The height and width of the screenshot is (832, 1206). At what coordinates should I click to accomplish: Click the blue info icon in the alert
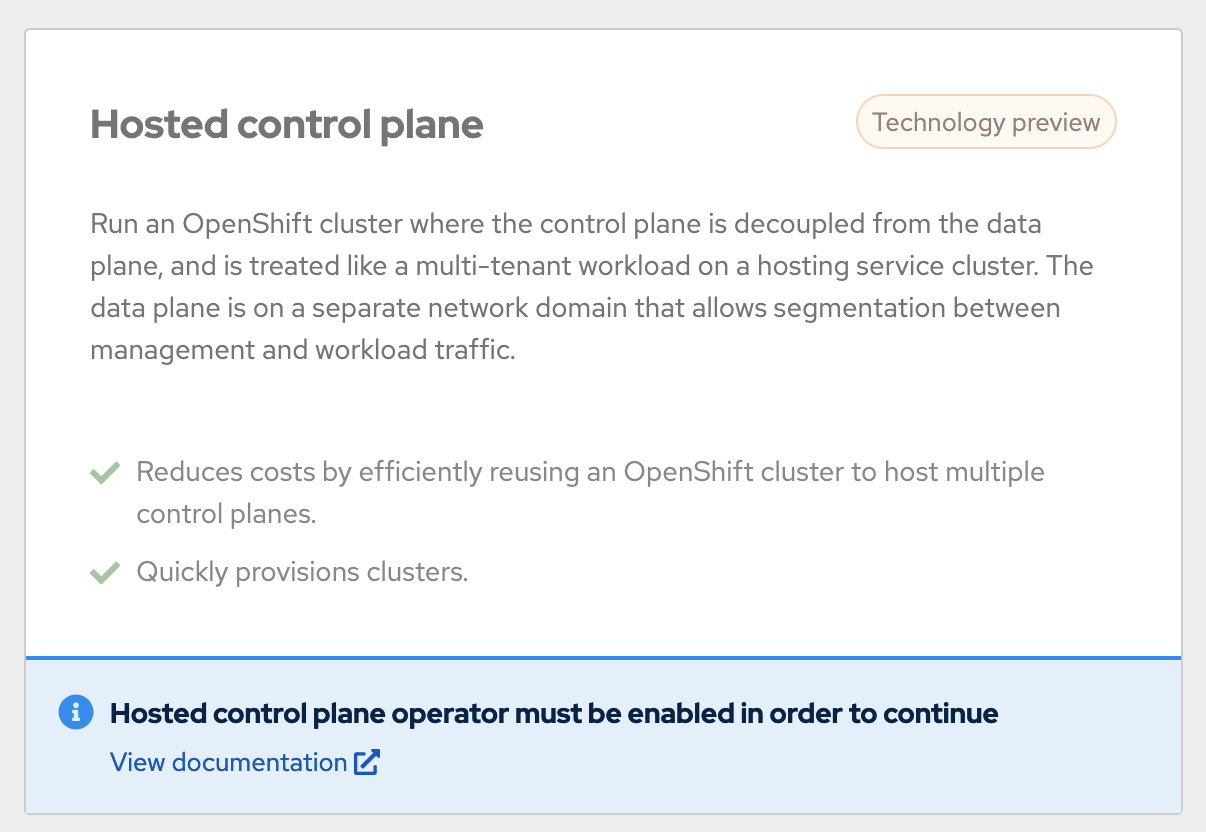pyautogui.click(x=76, y=712)
